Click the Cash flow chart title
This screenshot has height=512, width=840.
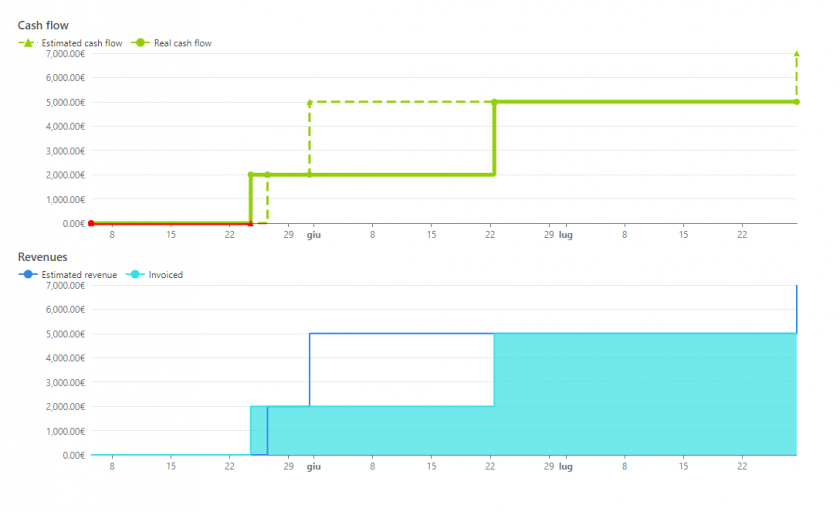point(43,24)
